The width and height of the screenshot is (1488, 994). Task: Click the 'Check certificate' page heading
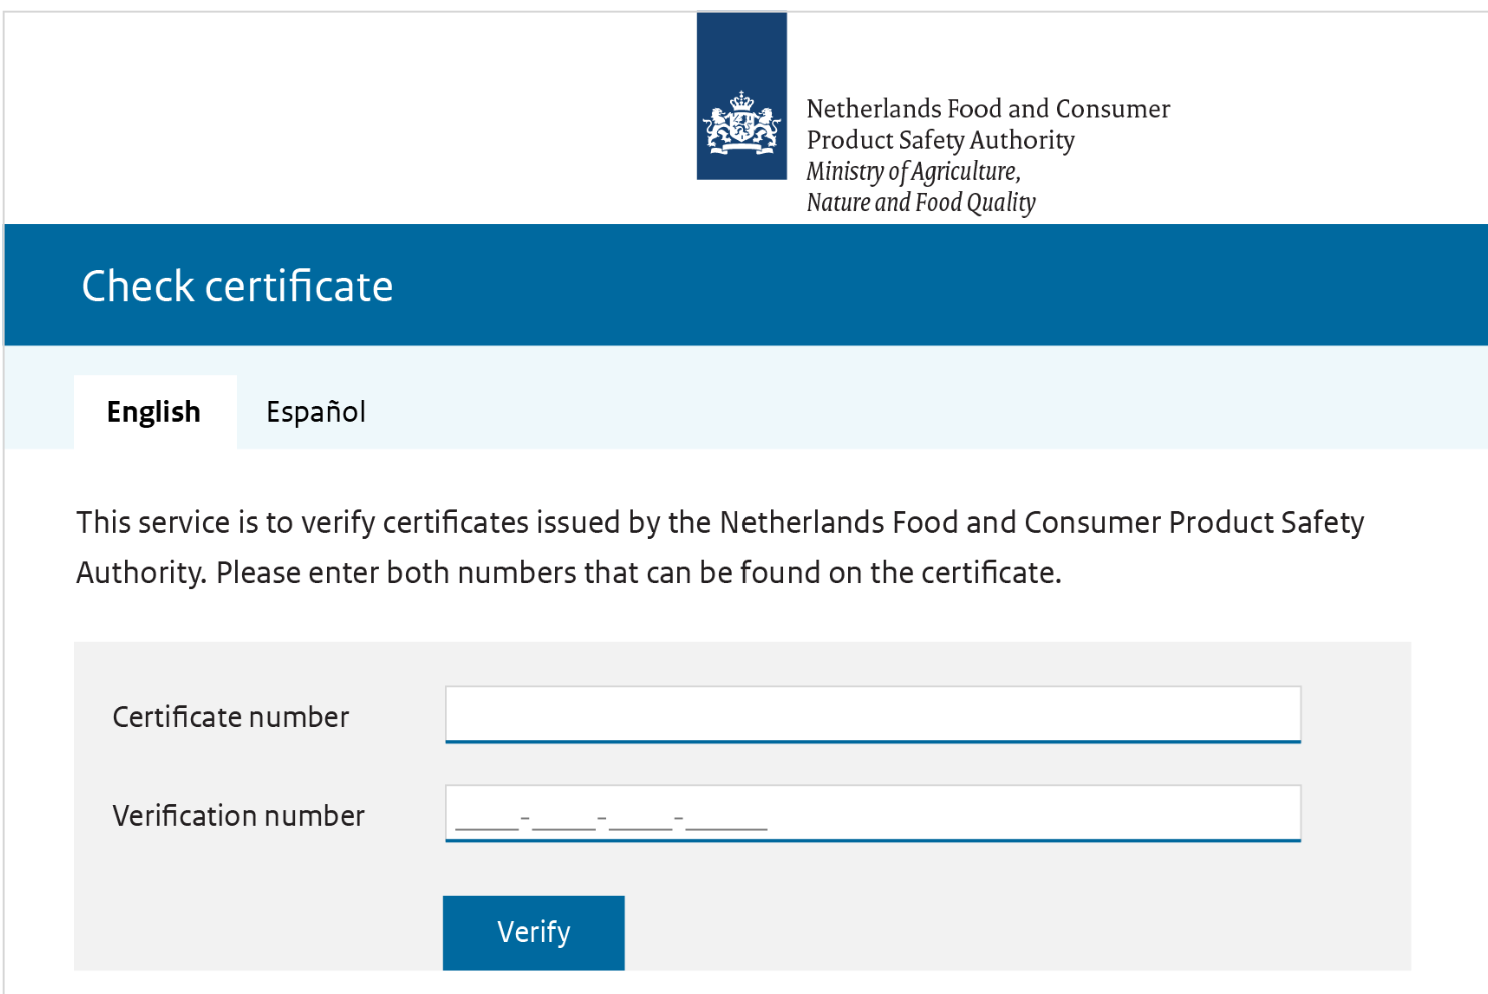pos(238,286)
